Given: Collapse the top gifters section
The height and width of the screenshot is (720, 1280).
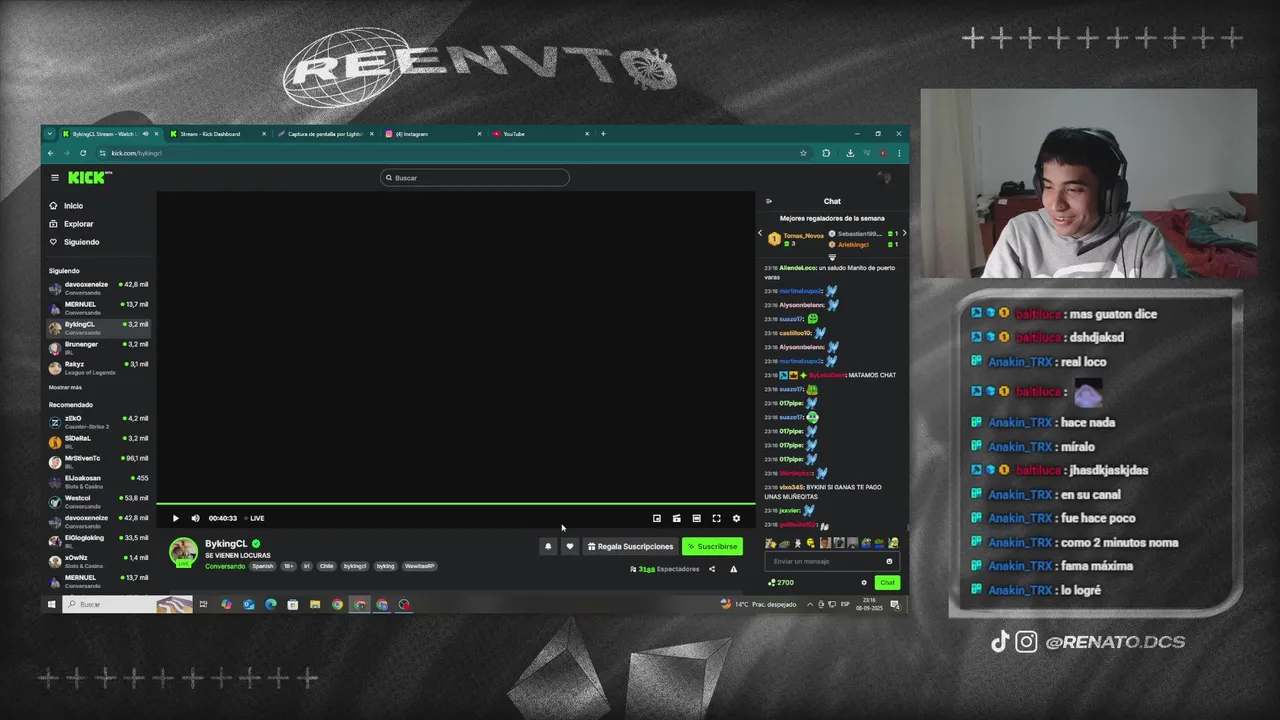Looking at the screenshot, I should pyautogui.click(x=832, y=258).
